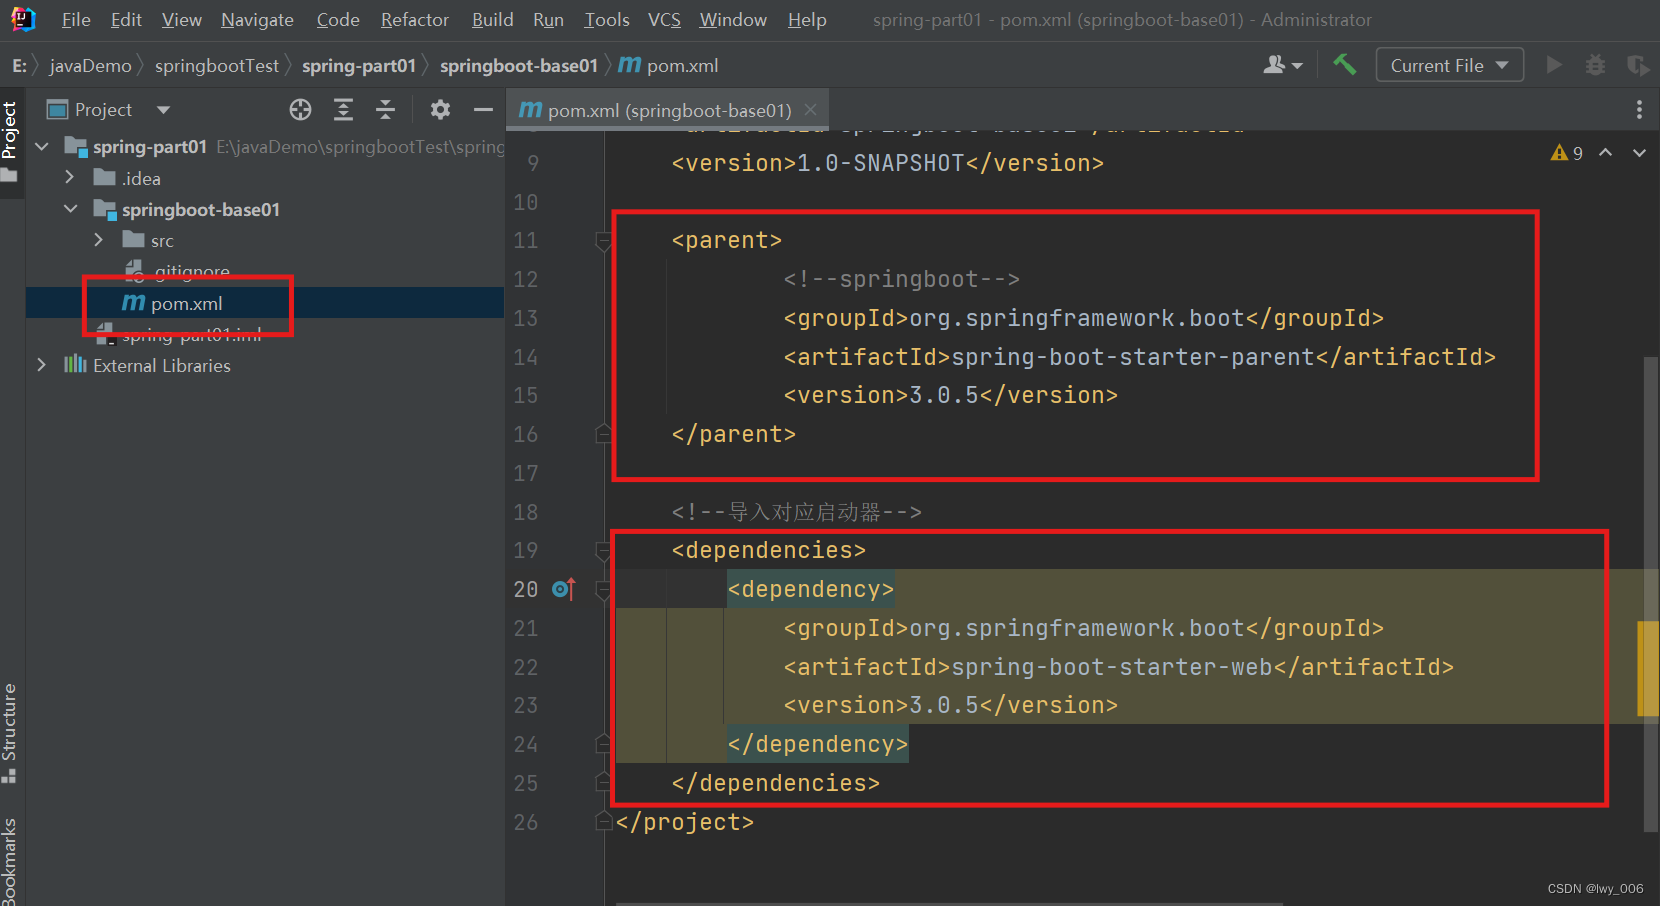Click javaDemo in the breadcrumb path

point(90,65)
